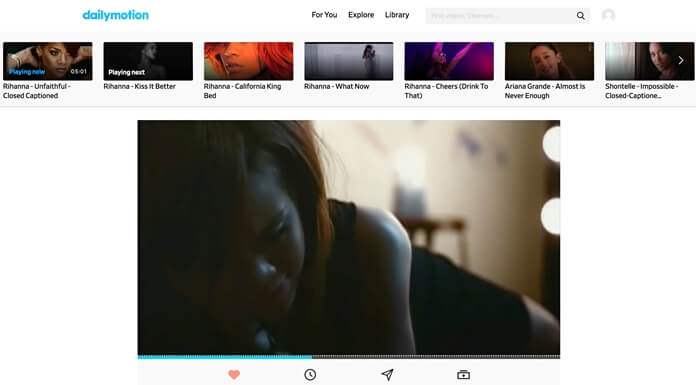Click the Rihanna - Kiss It Better title
696x385 pixels.
(x=139, y=86)
